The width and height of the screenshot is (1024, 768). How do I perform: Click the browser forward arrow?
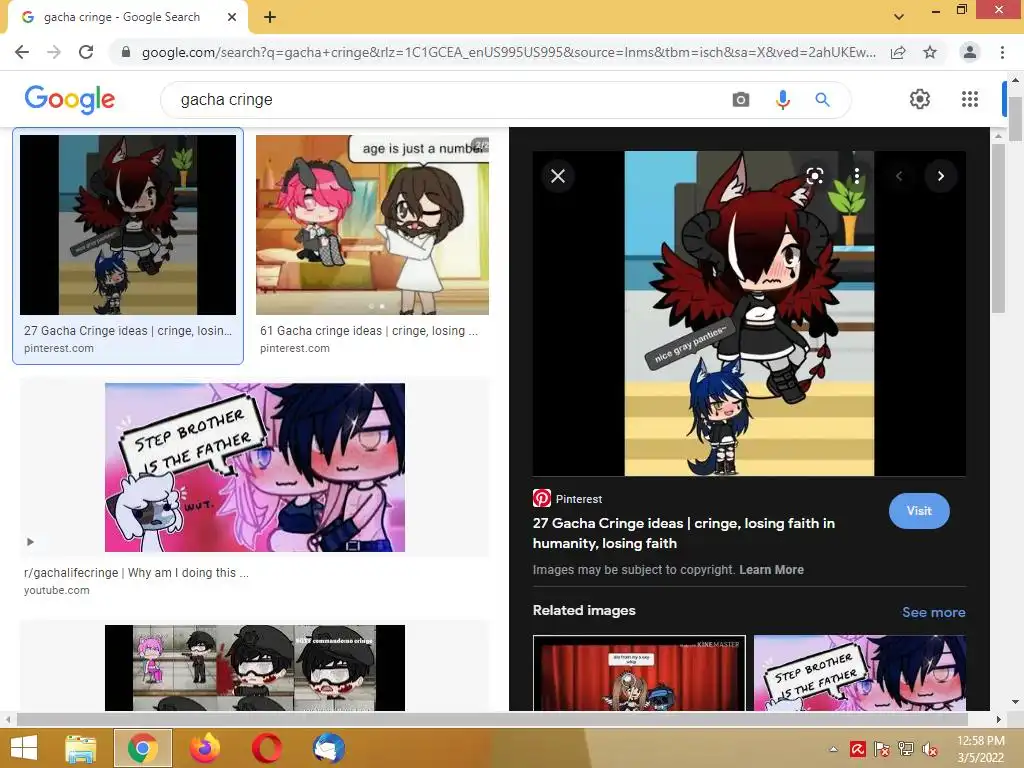click(54, 52)
